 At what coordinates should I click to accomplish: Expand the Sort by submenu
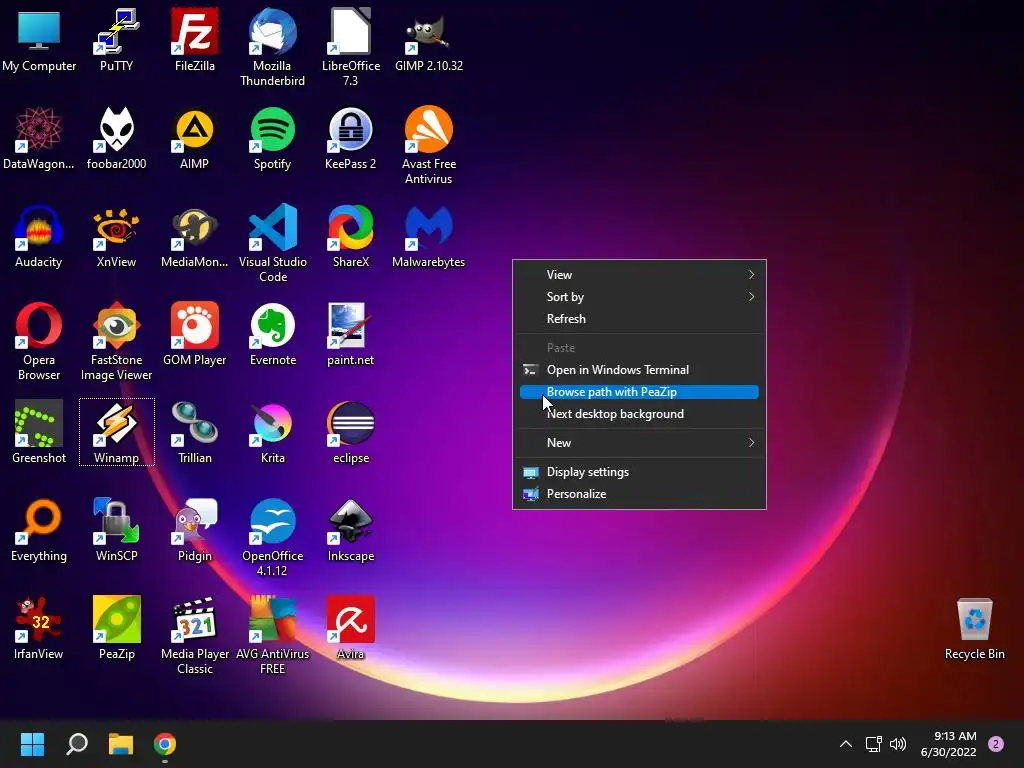639,296
